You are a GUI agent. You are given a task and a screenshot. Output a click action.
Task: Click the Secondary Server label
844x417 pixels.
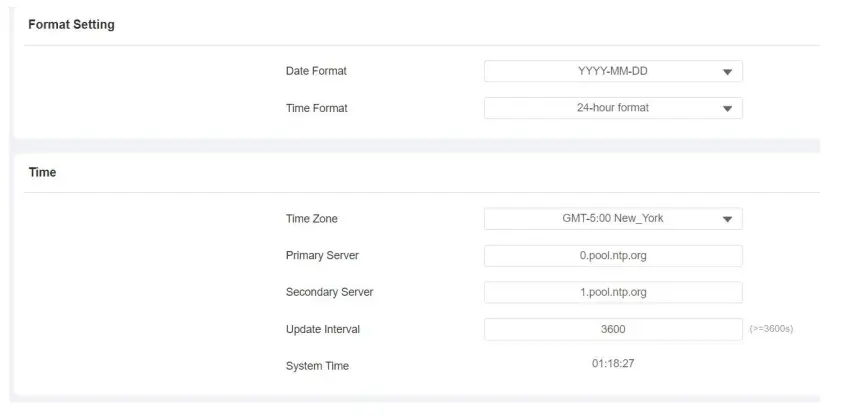329,292
